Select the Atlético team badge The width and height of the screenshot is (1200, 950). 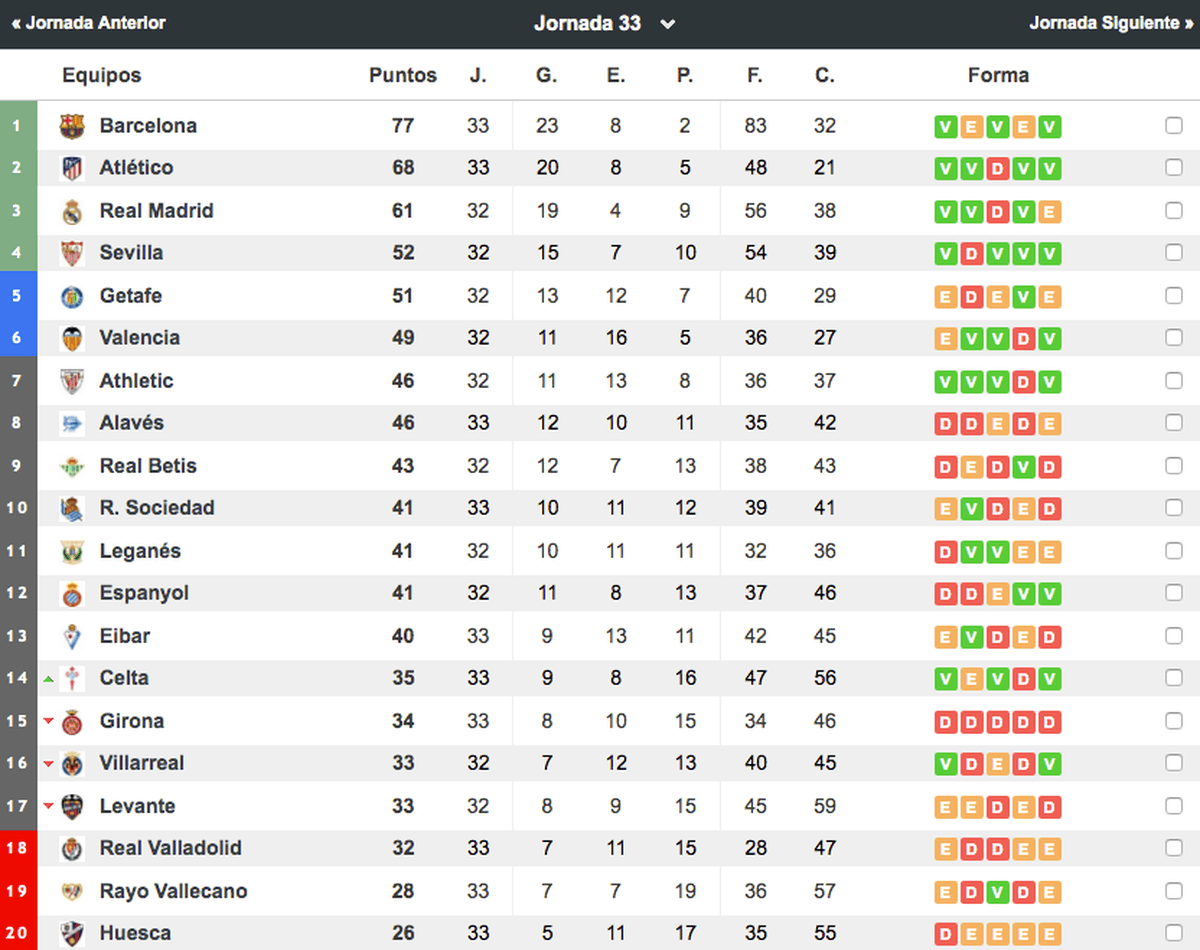pos(72,168)
